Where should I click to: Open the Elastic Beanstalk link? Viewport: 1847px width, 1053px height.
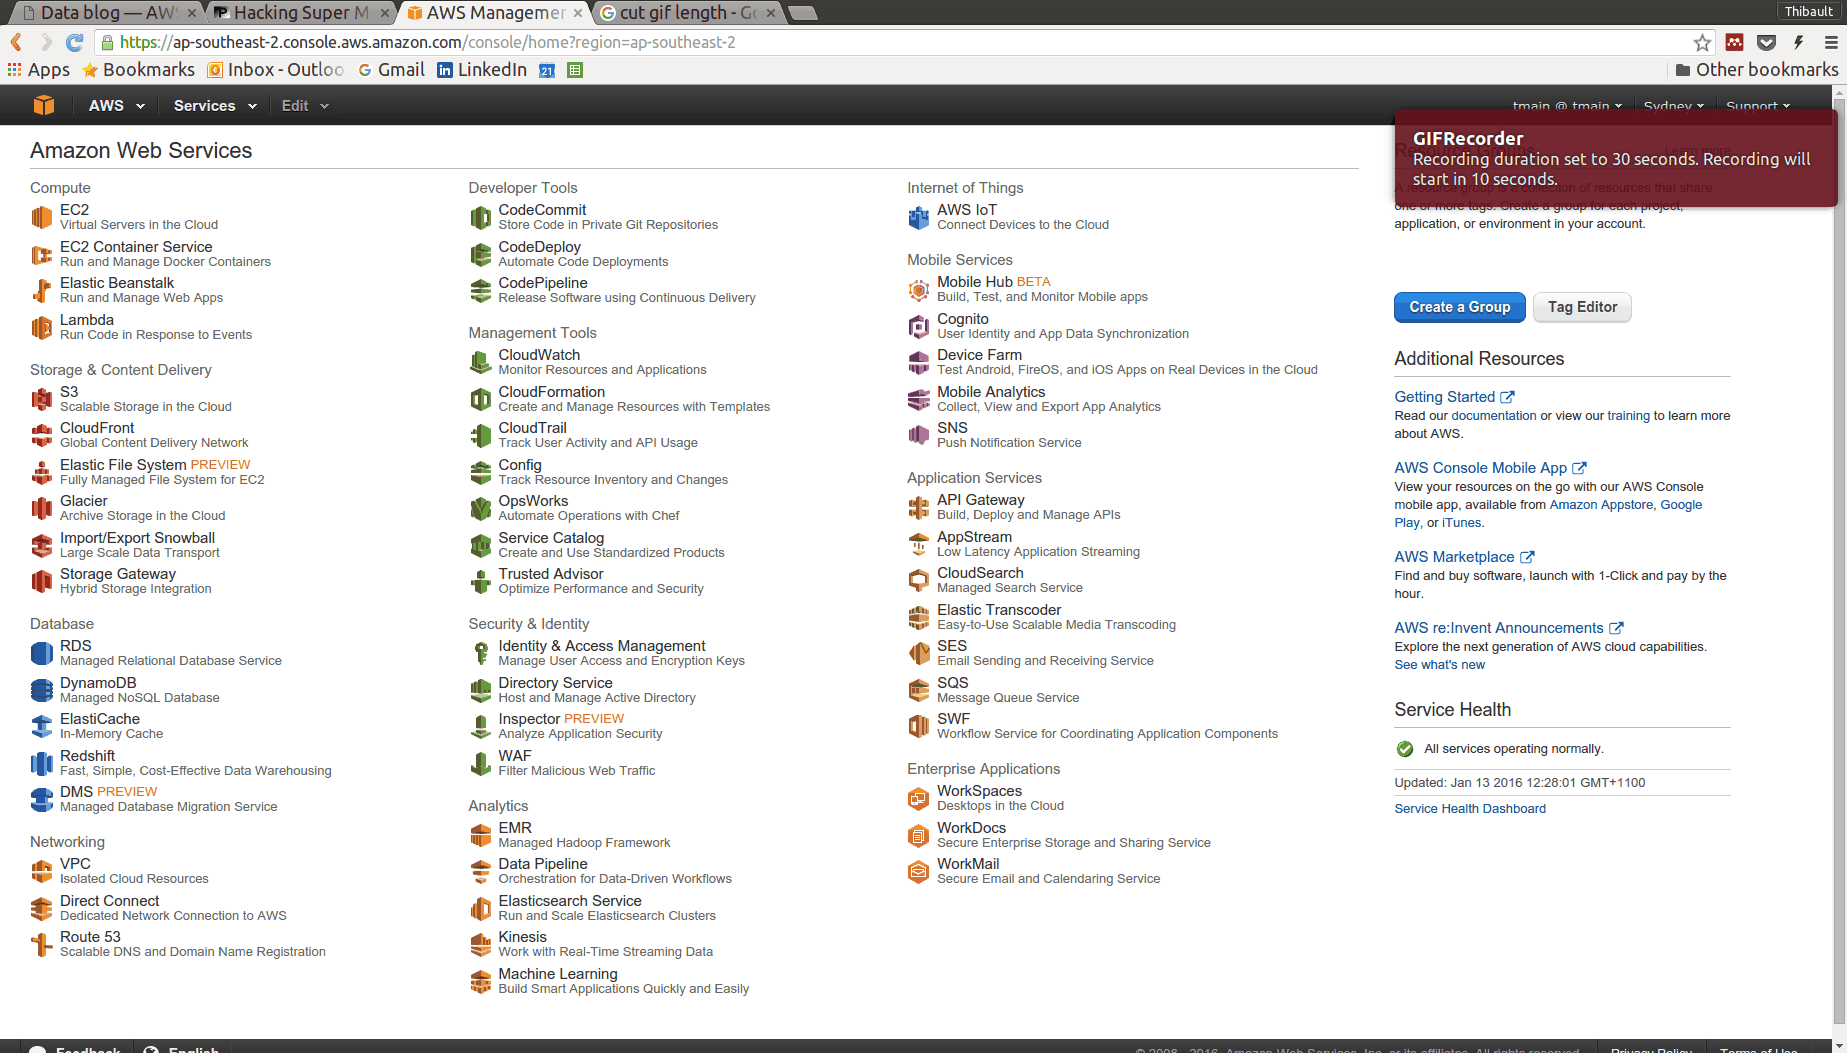click(117, 283)
